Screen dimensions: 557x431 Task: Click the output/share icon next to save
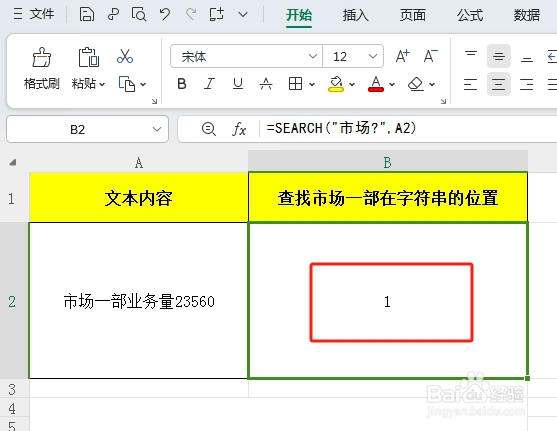(x=113, y=14)
